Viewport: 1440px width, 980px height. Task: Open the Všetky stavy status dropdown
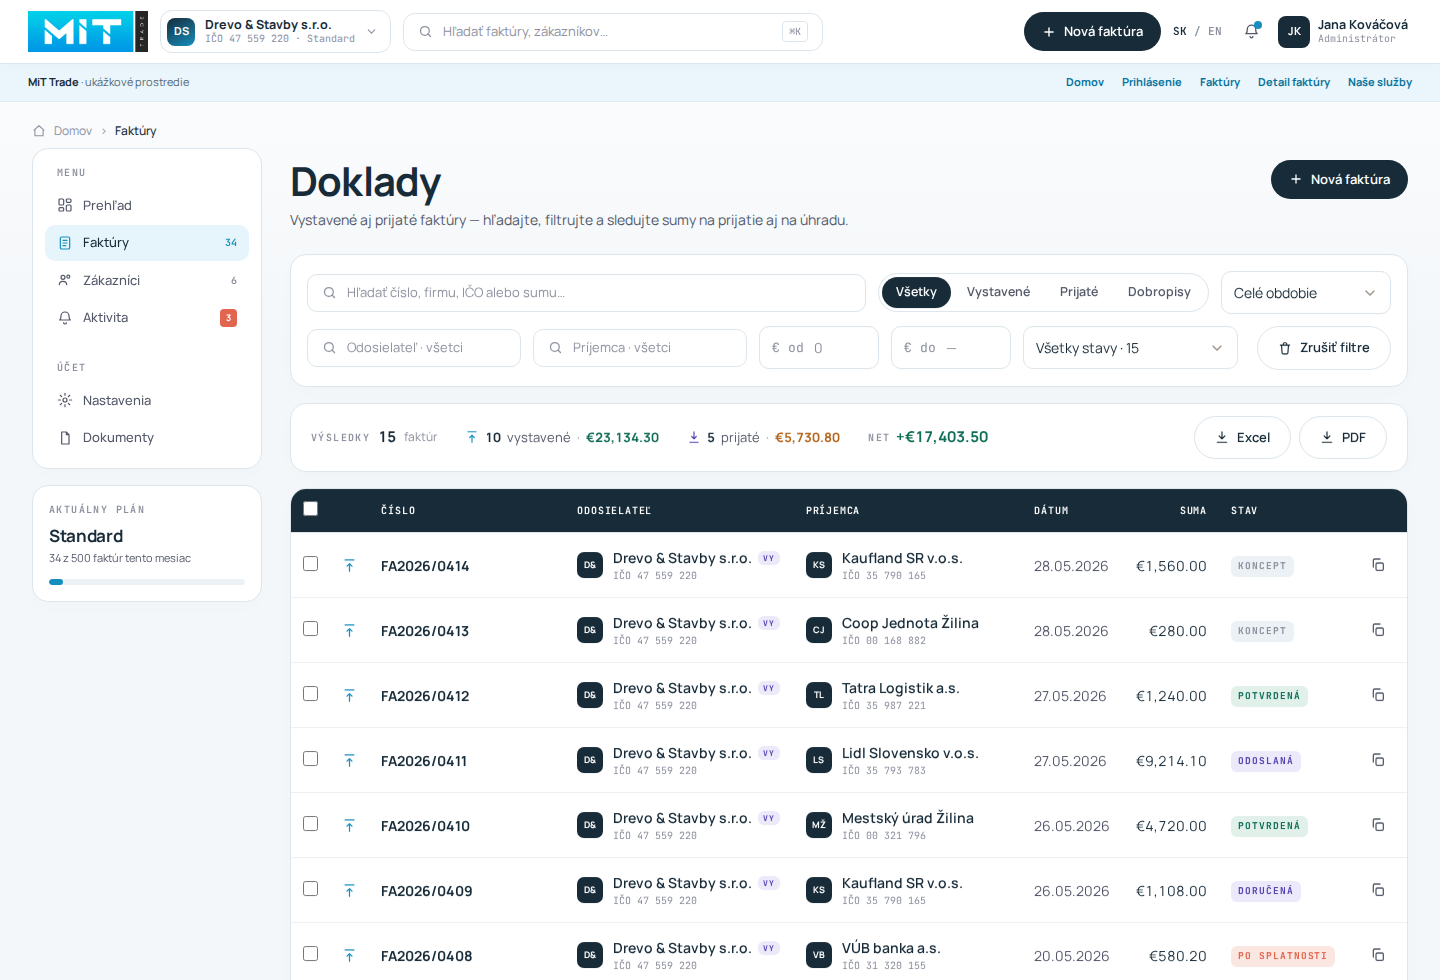pyautogui.click(x=1130, y=348)
